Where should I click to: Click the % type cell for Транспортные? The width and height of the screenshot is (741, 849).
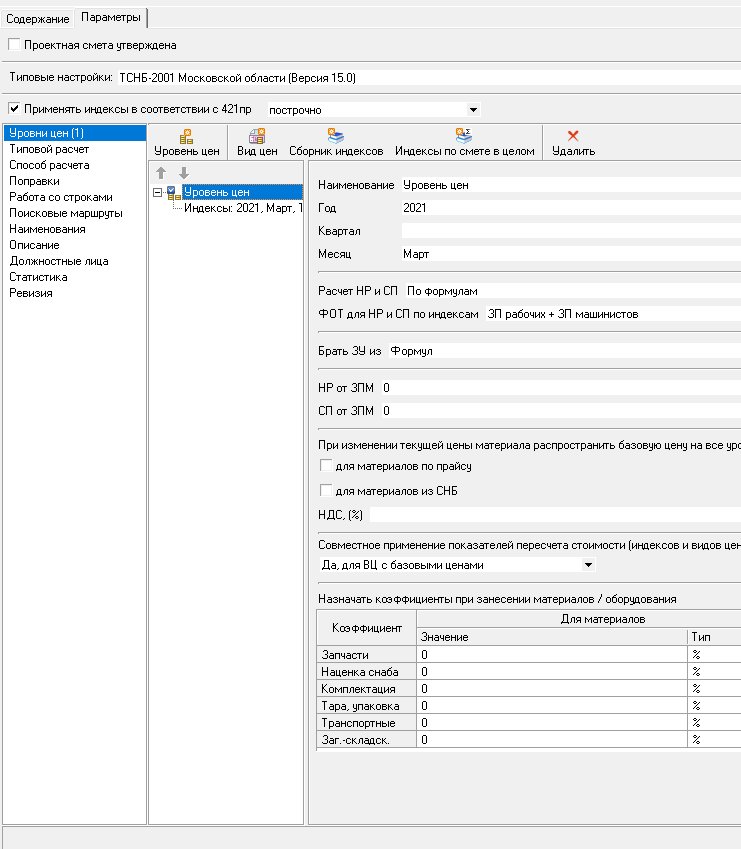point(714,723)
